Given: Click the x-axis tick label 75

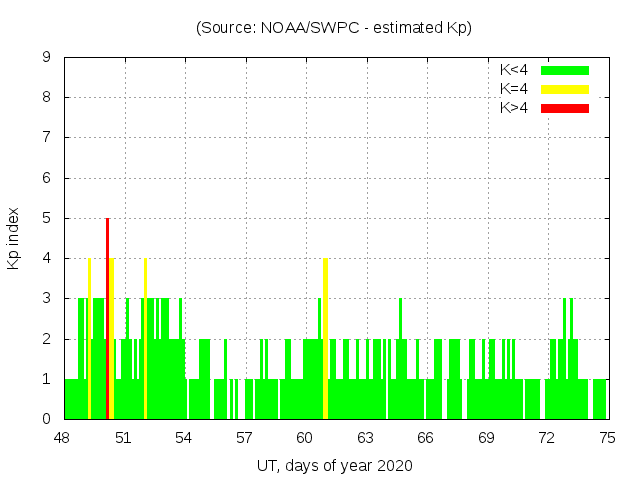Looking at the screenshot, I should click(x=607, y=438).
